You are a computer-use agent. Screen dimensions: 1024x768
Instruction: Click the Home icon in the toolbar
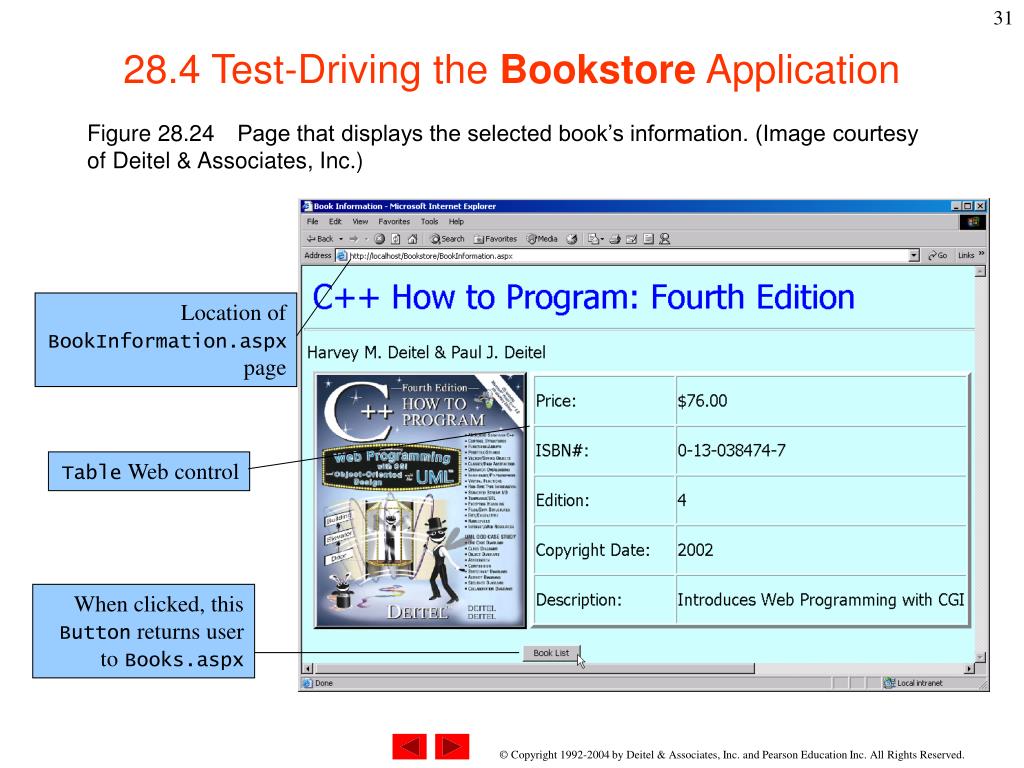[x=412, y=239]
